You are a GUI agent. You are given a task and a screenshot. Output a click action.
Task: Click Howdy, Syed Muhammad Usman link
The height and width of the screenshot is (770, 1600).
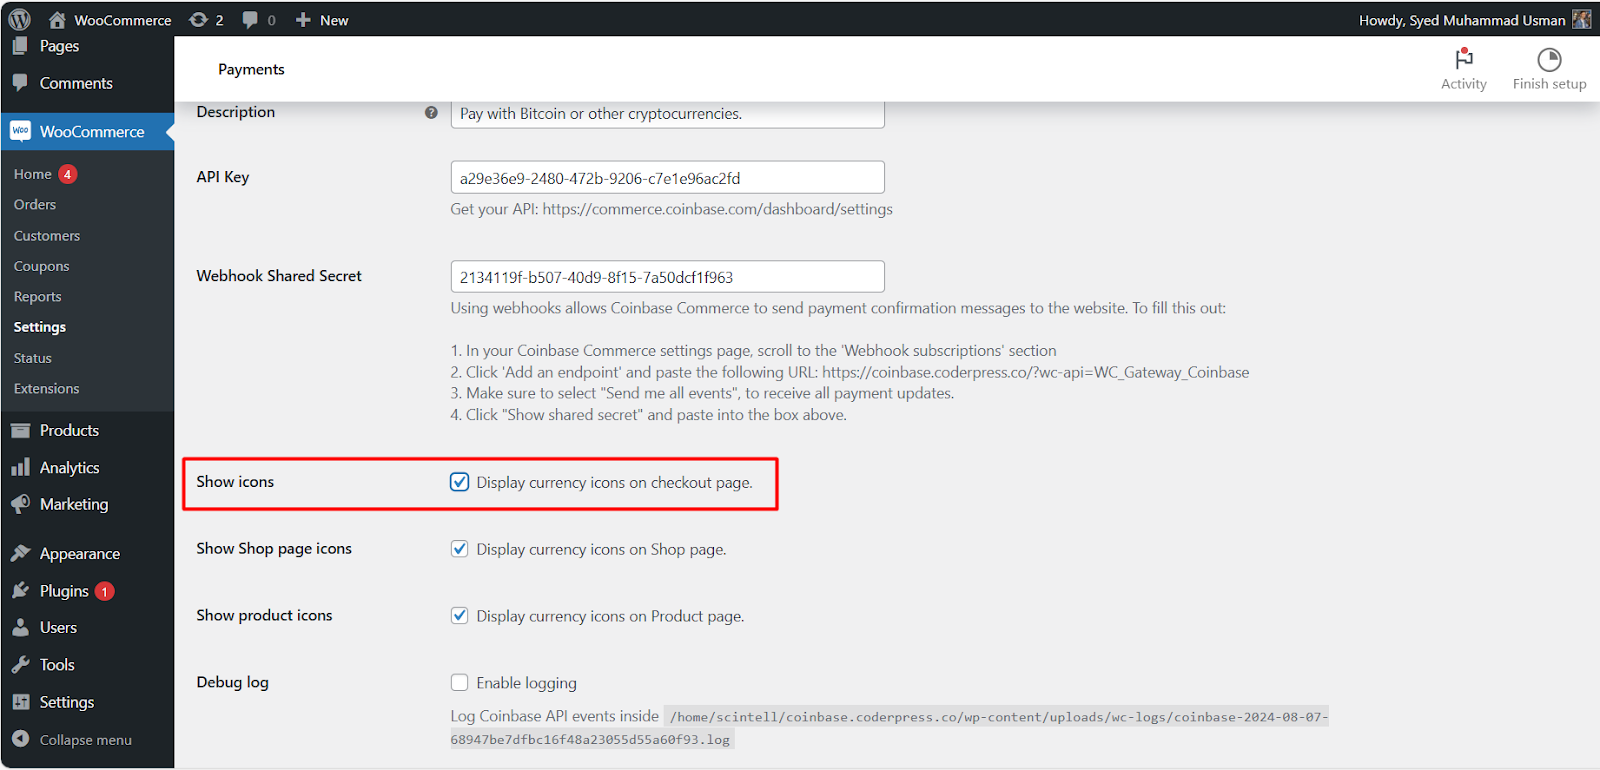point(1462,20)
